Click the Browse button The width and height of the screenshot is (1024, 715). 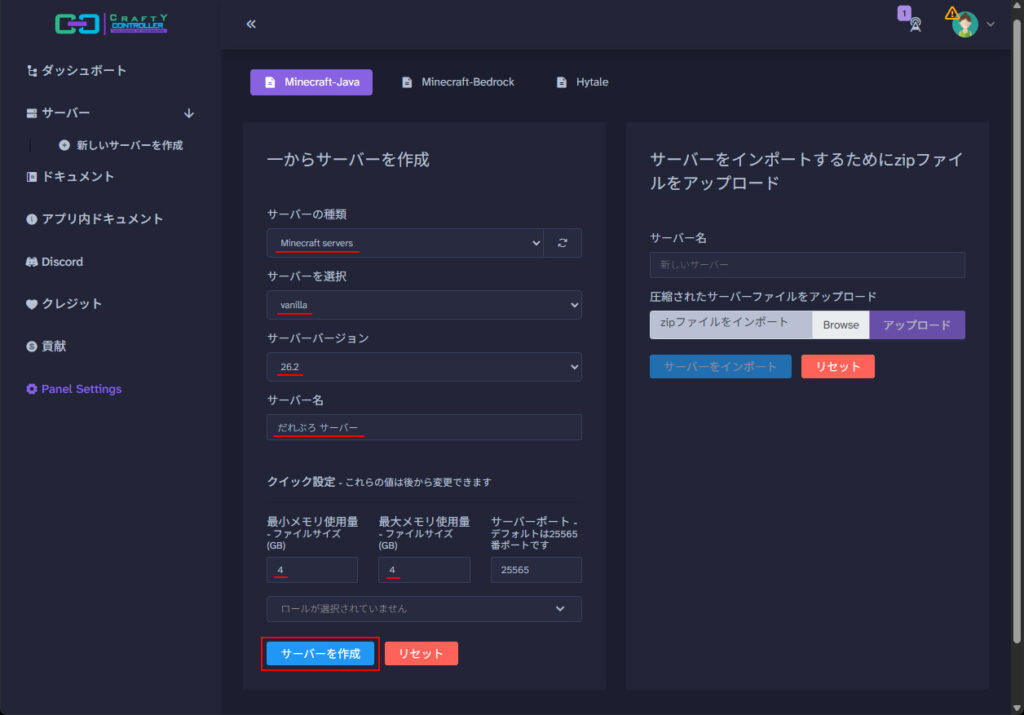(840, 325)
